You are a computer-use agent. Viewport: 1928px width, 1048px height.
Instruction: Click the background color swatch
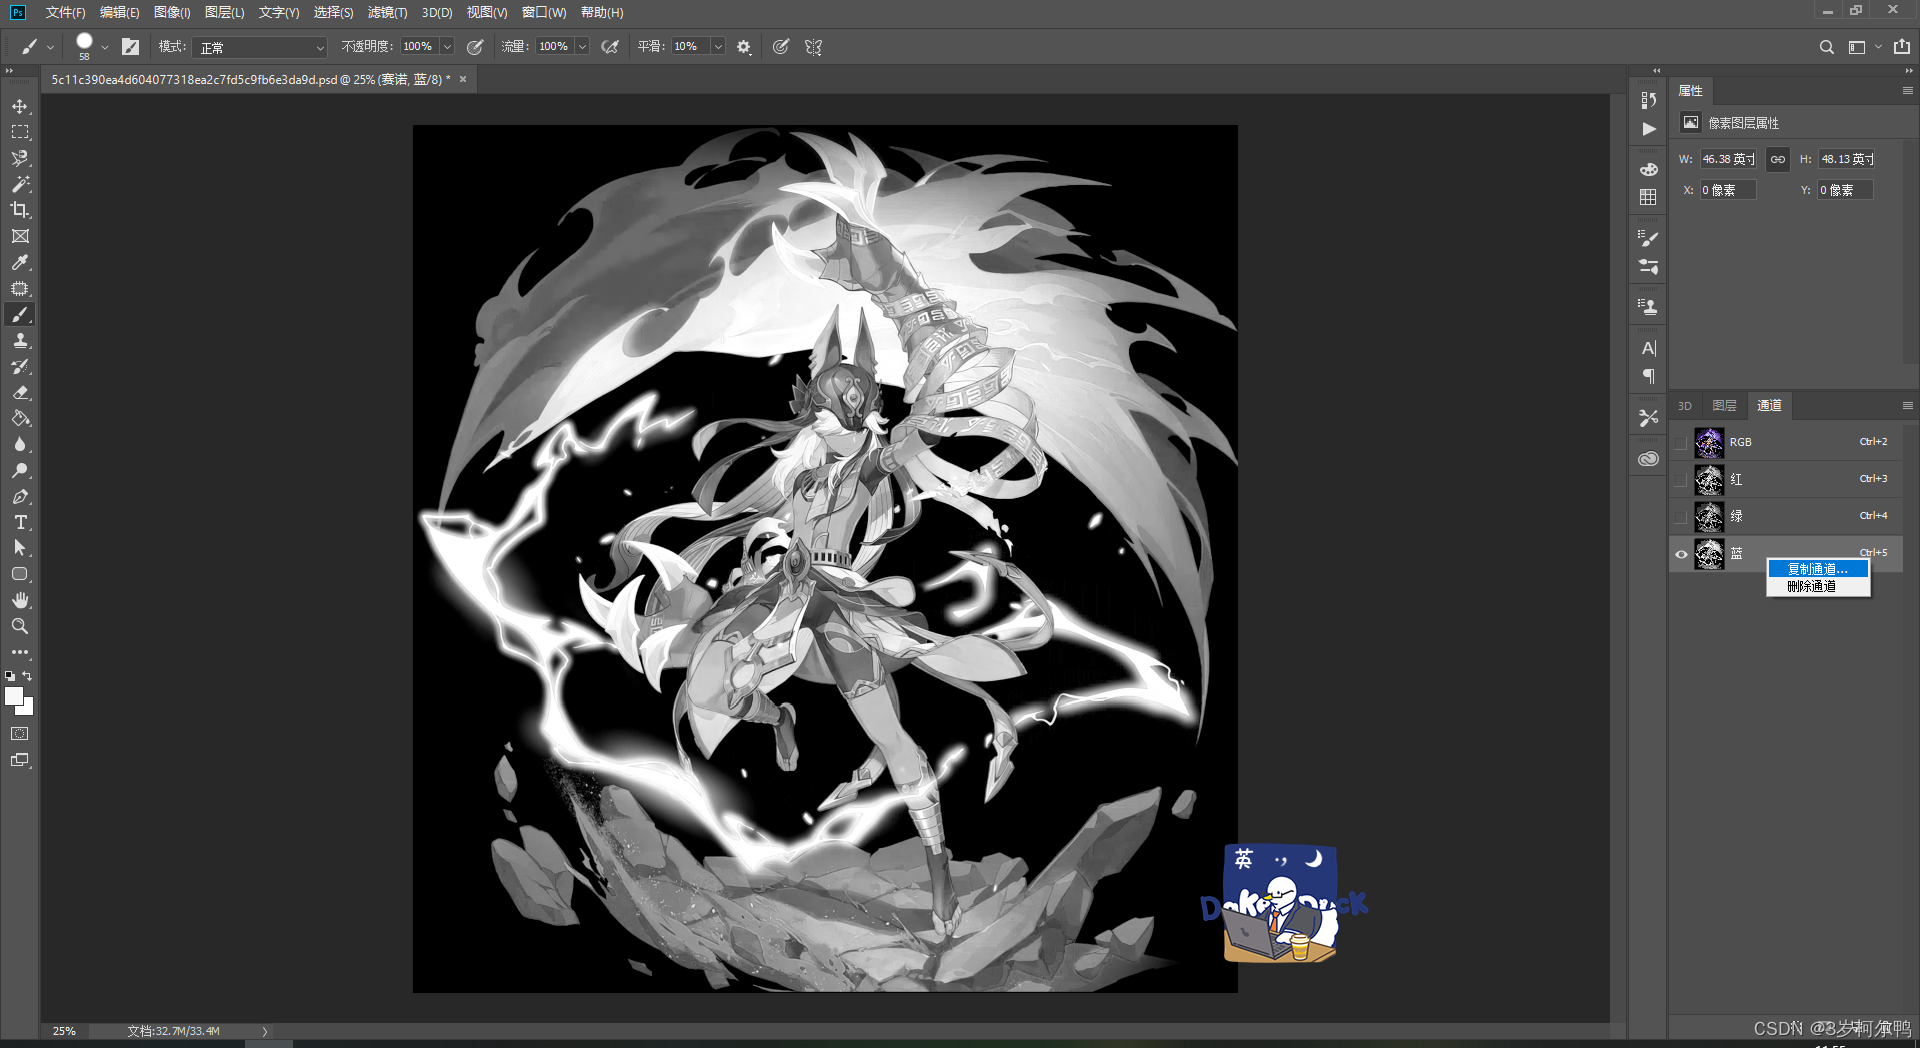coord(28,709)
